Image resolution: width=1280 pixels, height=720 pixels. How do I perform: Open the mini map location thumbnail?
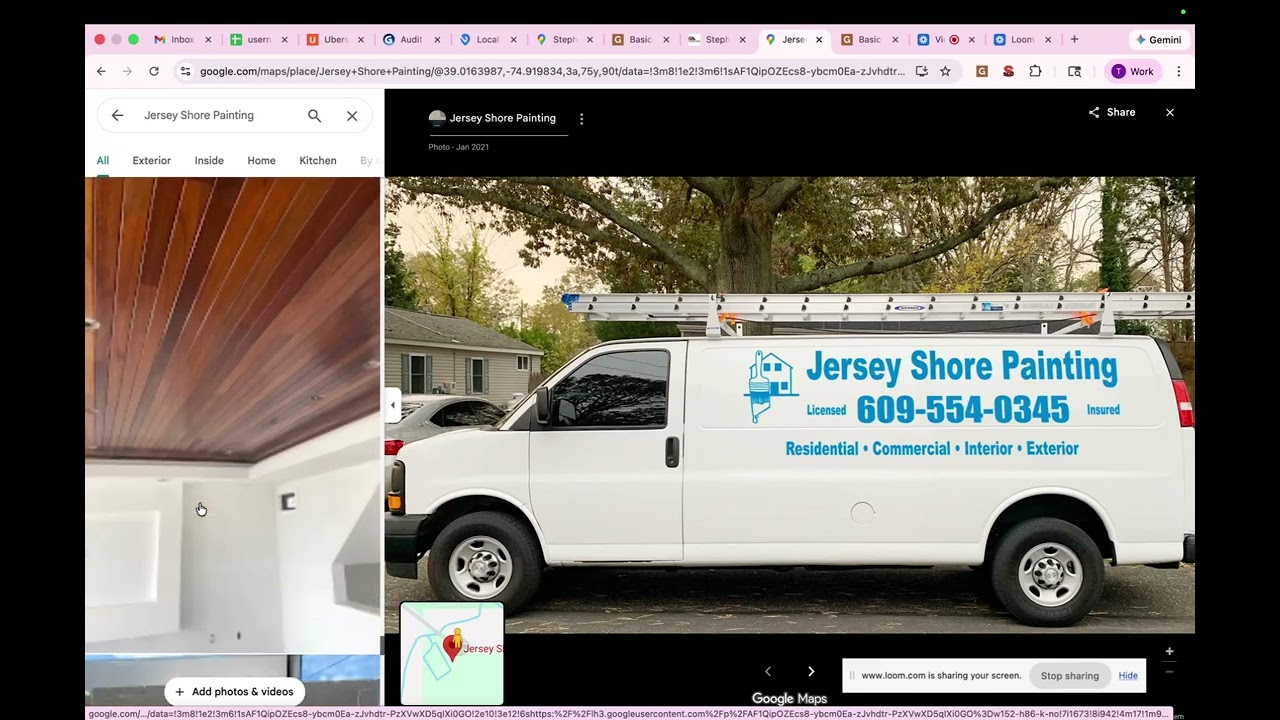coord(452,653)
